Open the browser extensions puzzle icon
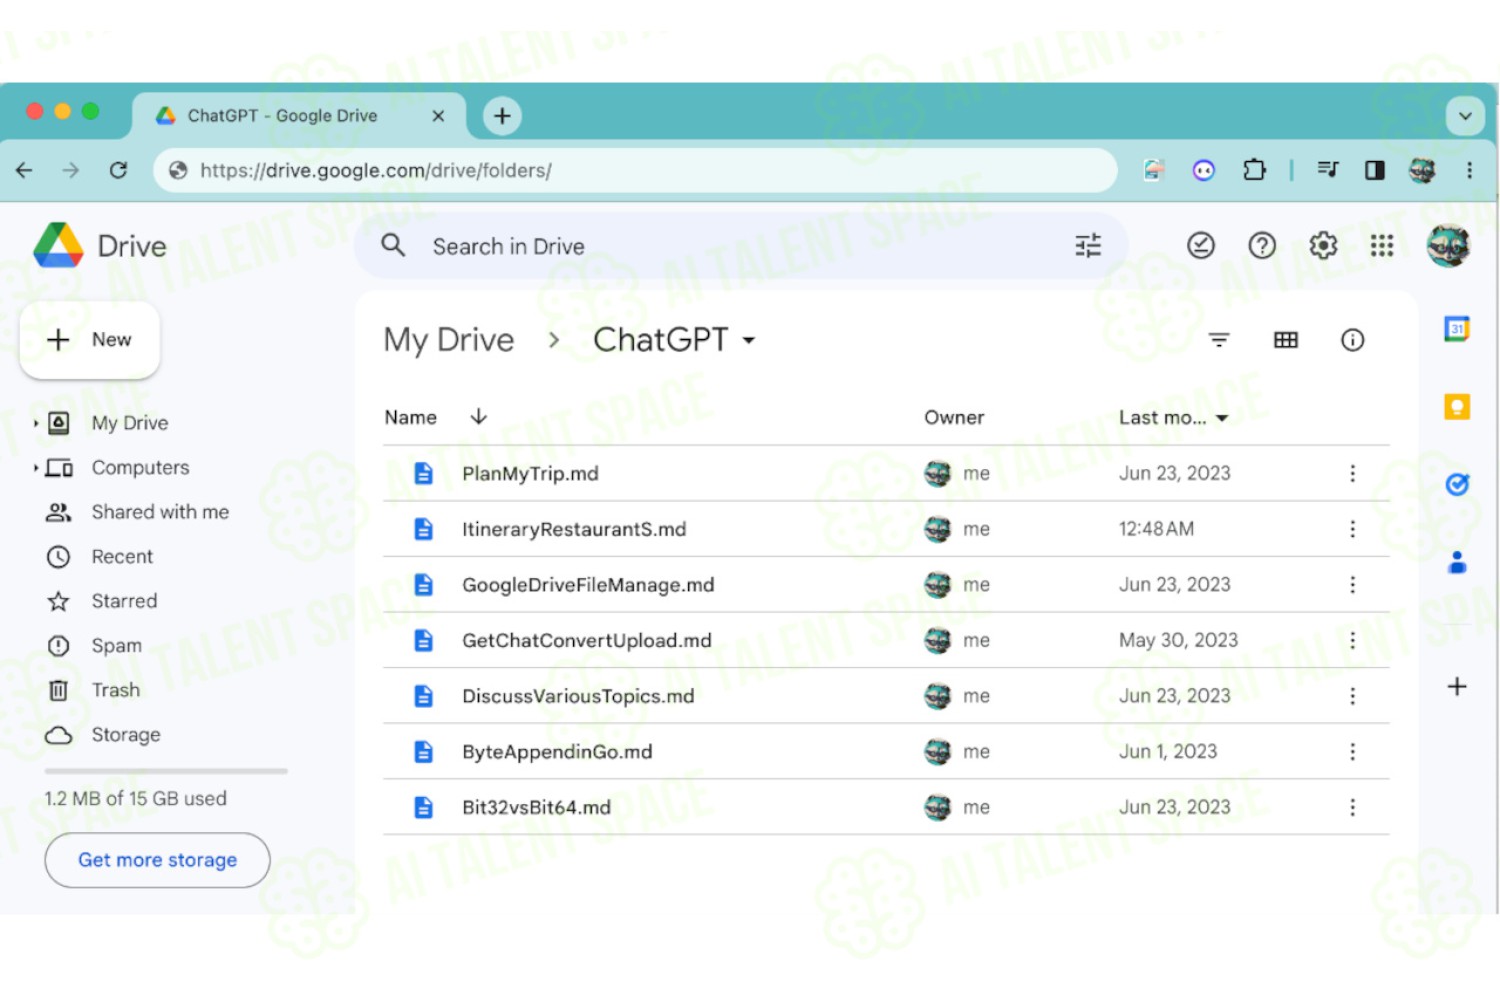Screen dimensions: 1500x1000 click(1254, 170)
